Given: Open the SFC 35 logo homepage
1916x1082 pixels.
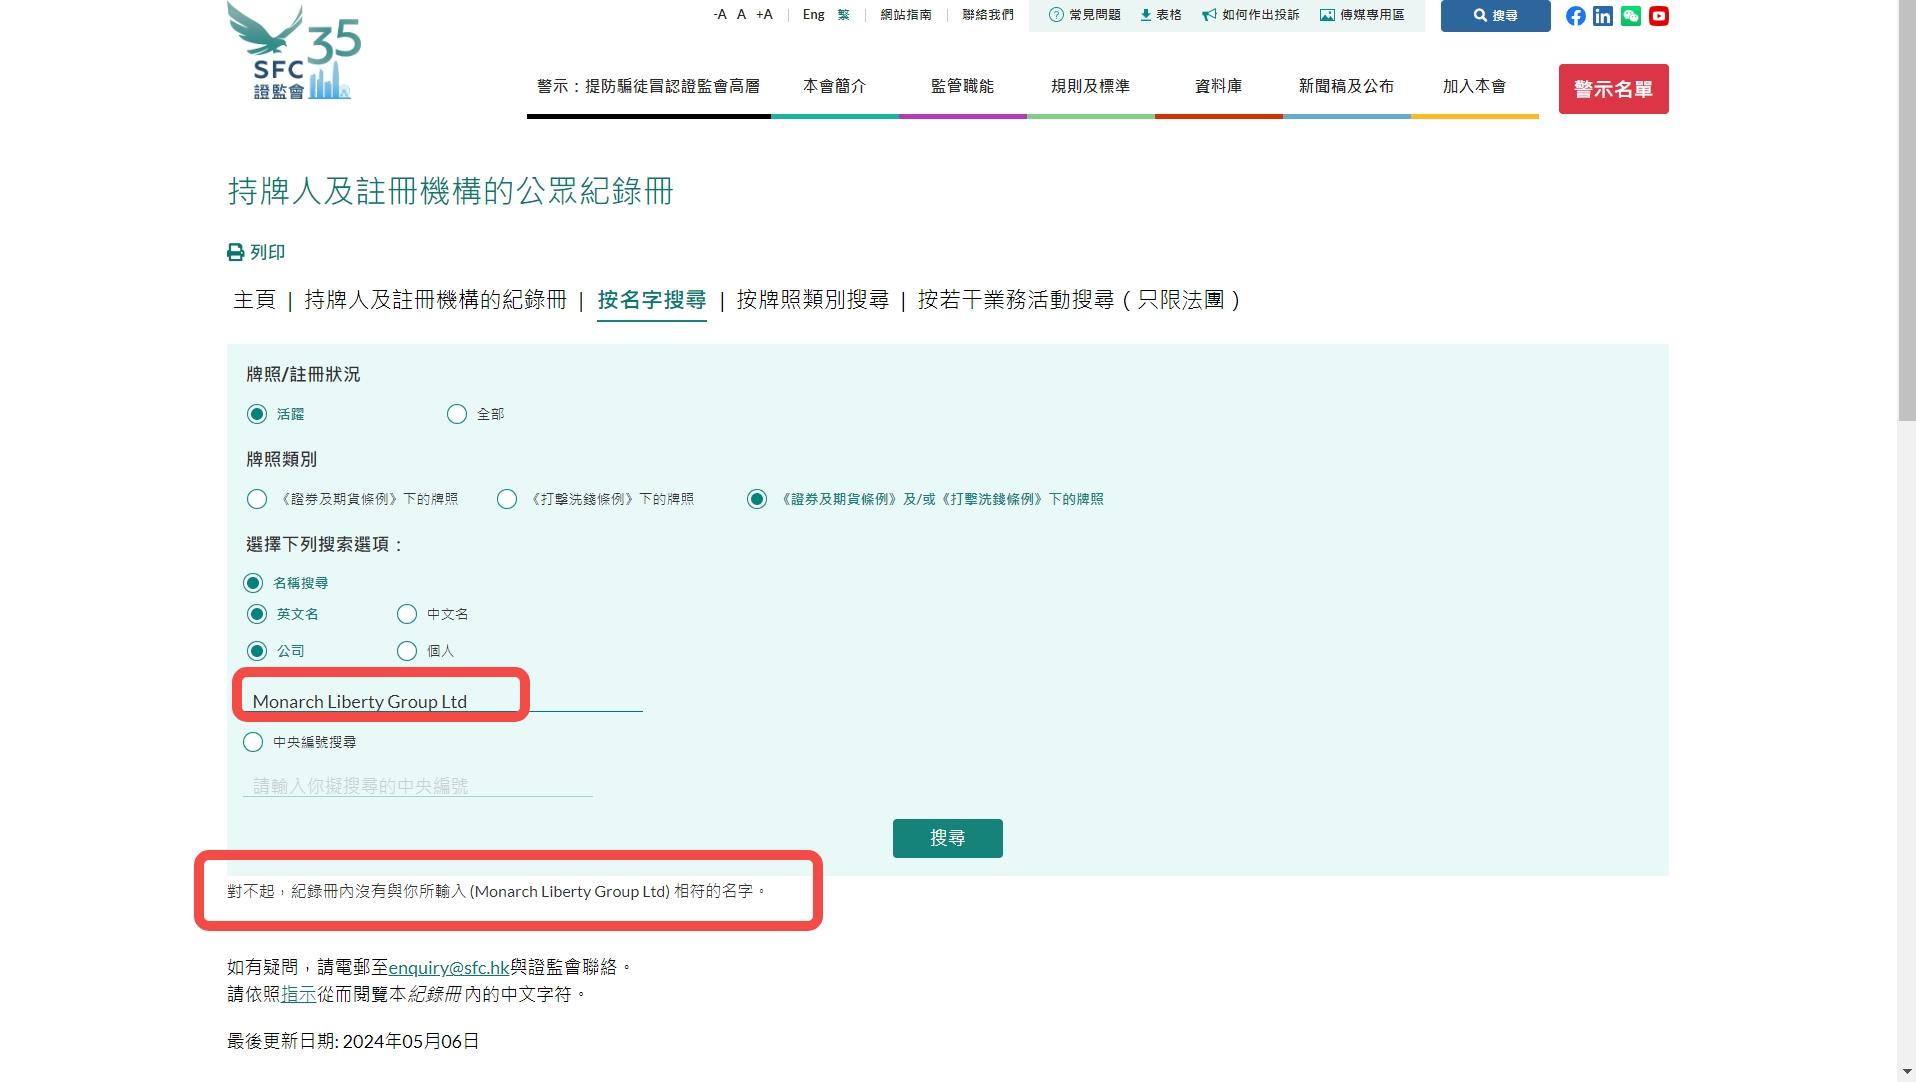Looking at the screenshot, I should click(294, 51).
